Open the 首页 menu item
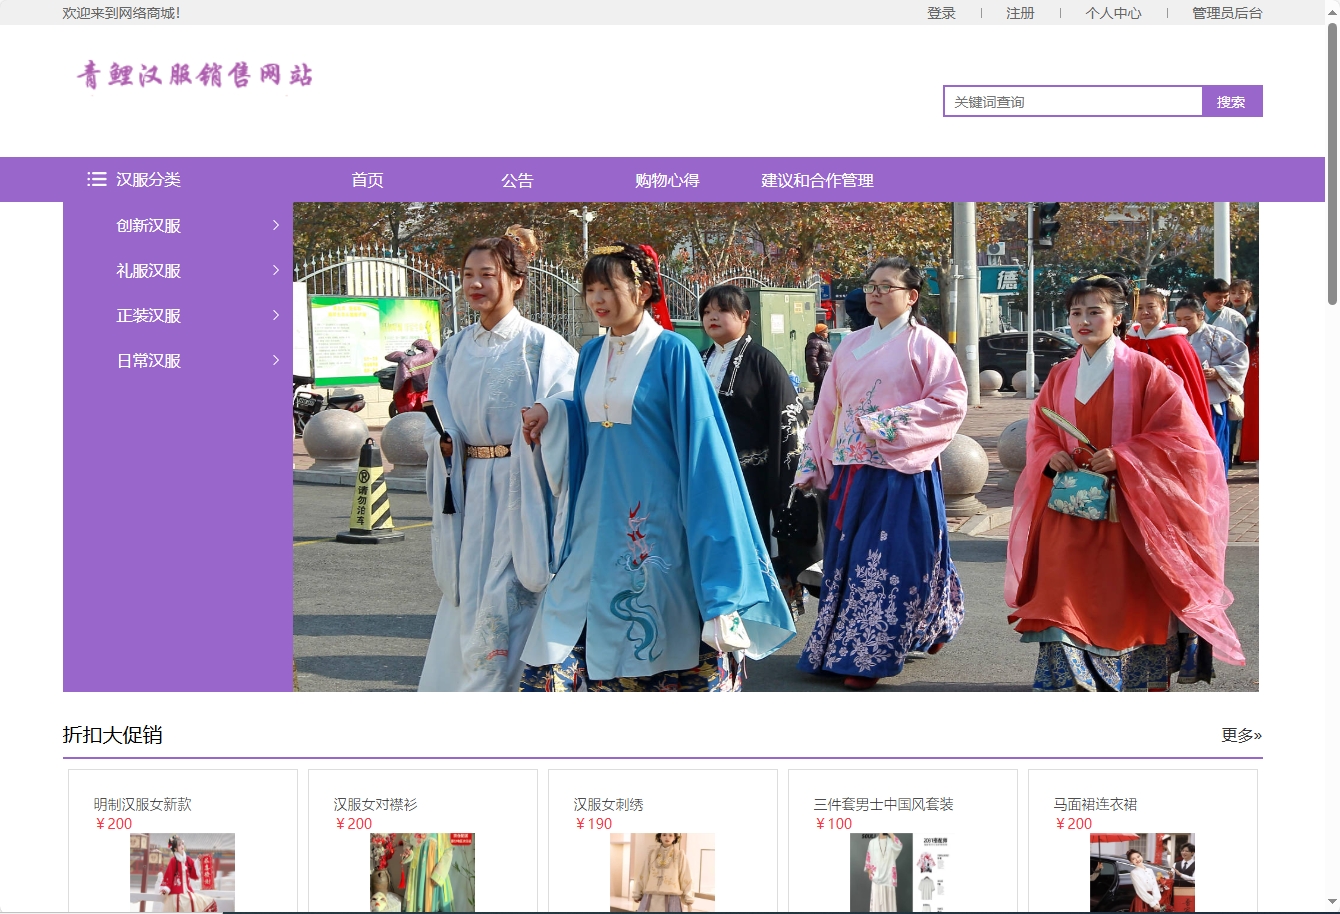Viewport: 1340px width, 914px height. click(x=366, y=180)
